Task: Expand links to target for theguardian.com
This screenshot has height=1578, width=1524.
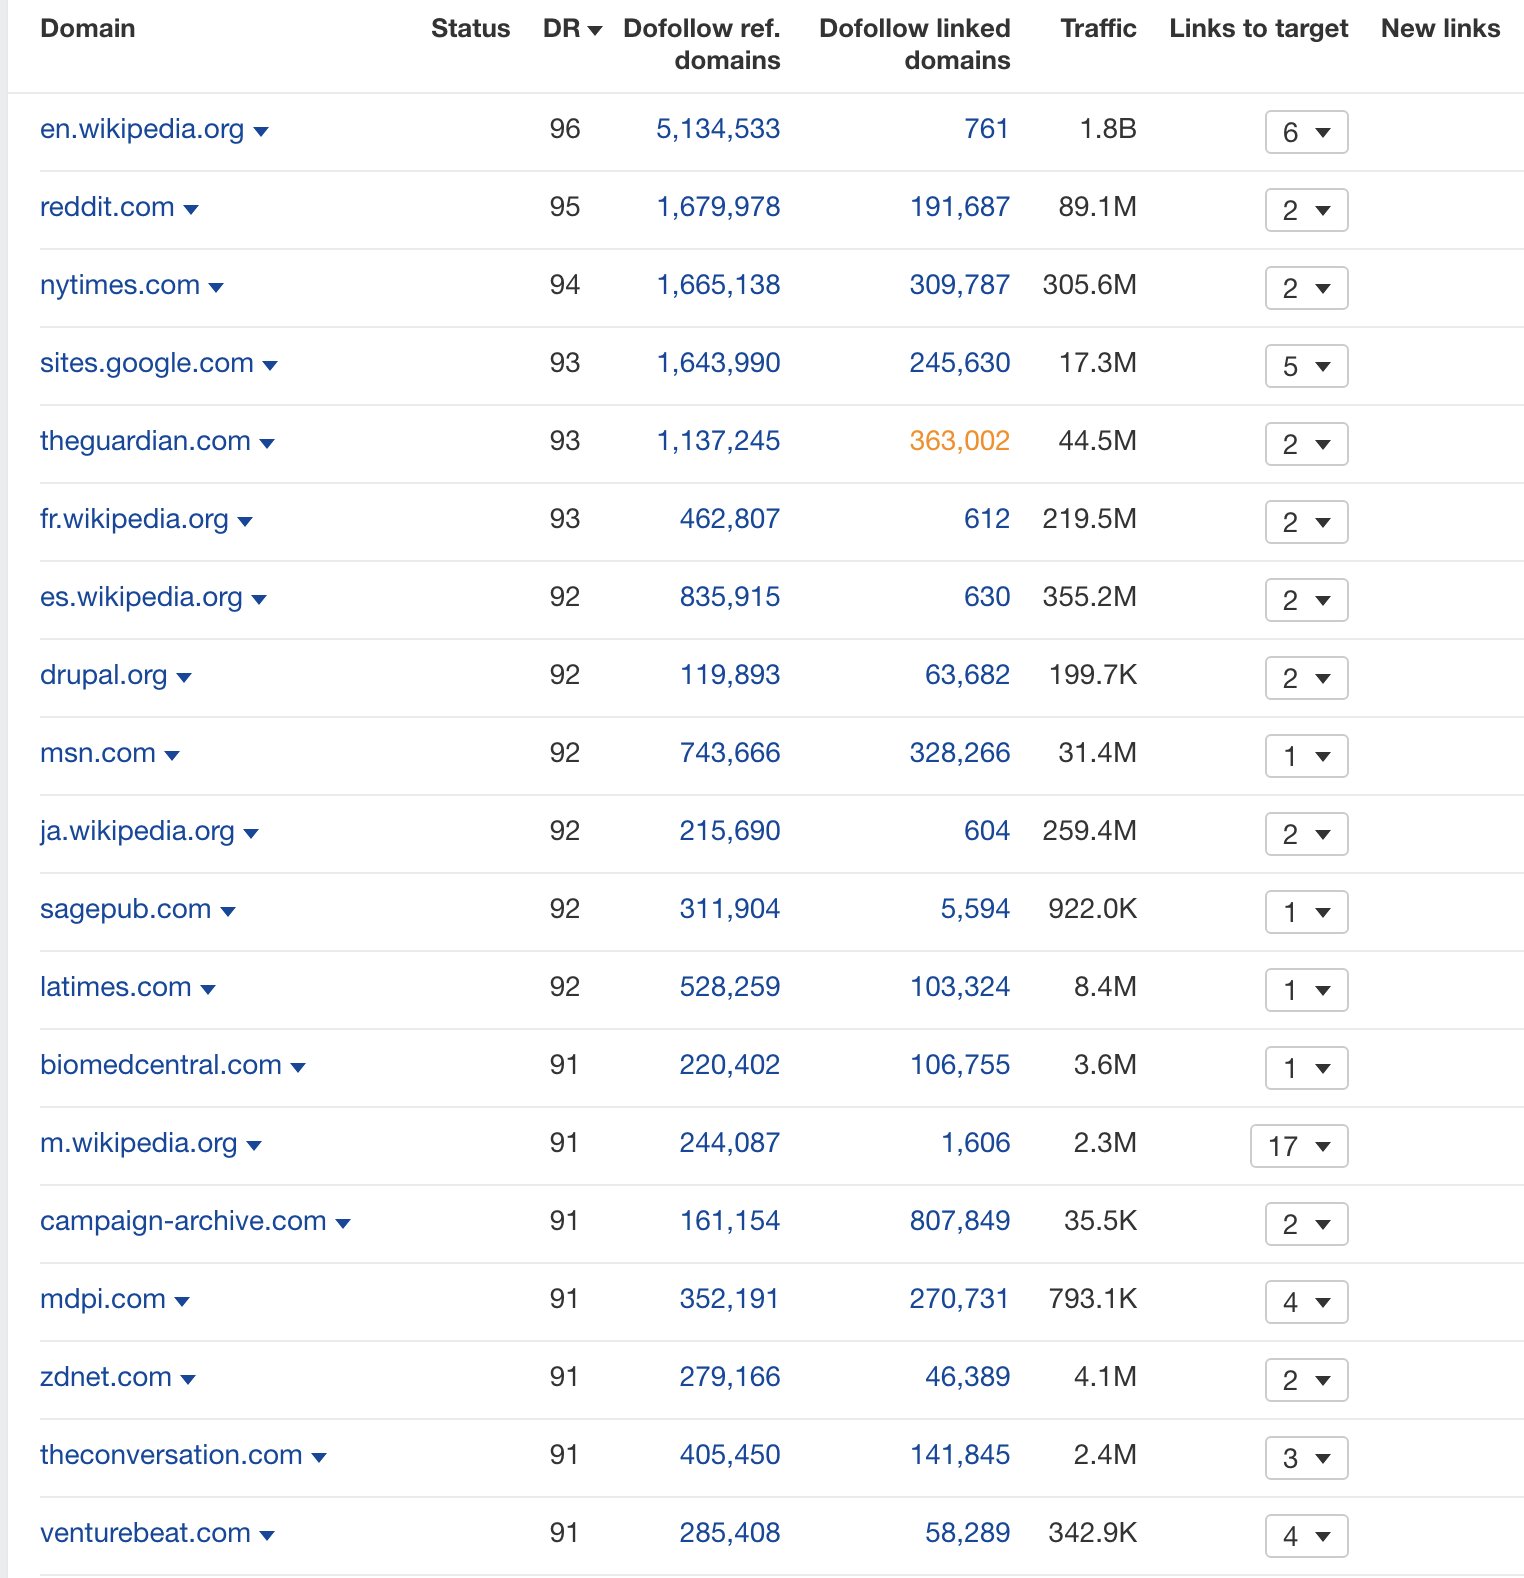Action: point(1306,444)
